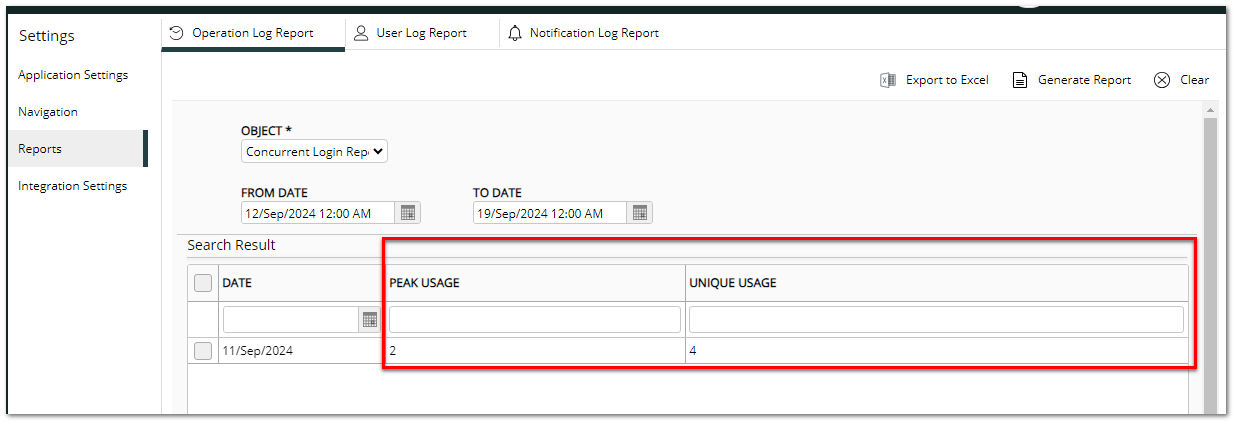
Task: Check the 11/Sep/2024 row checkbox
Action: pyautogui.click(x=203, y=351)
